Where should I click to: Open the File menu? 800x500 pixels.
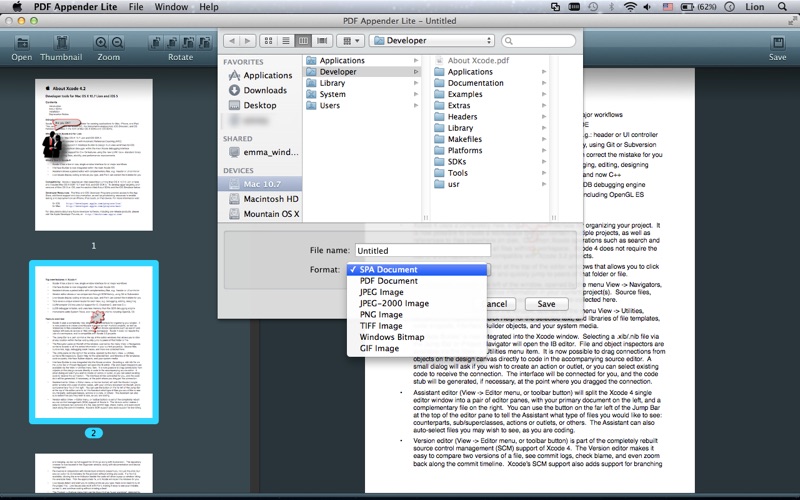point(136,7)
